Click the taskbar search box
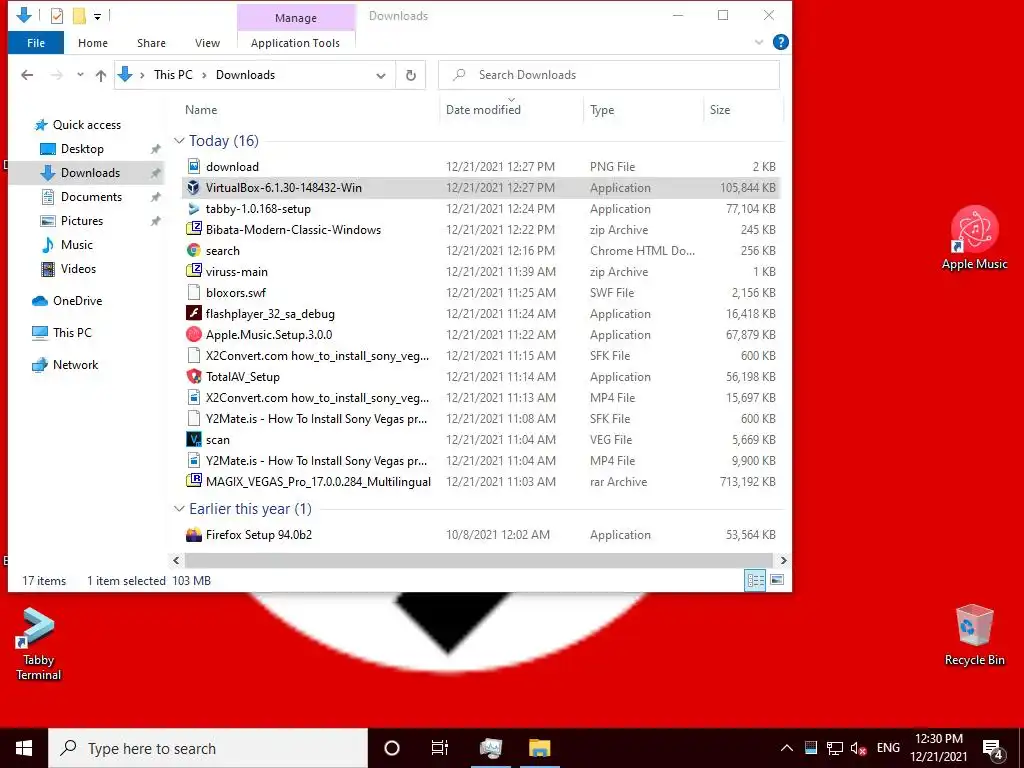This screenshot has height=768, width=1024. (x=208, y=748)
